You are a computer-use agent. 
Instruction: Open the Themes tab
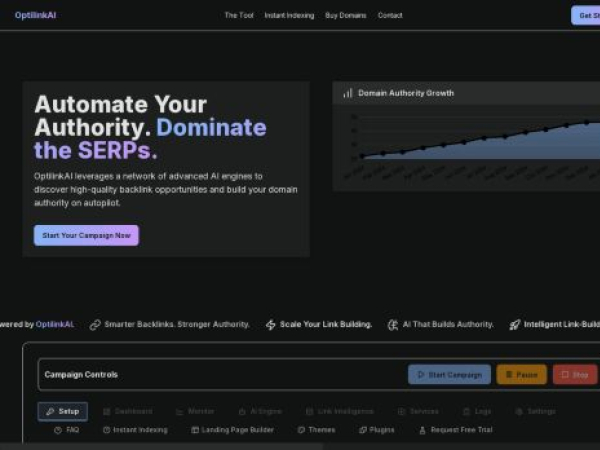coord(316,430)
